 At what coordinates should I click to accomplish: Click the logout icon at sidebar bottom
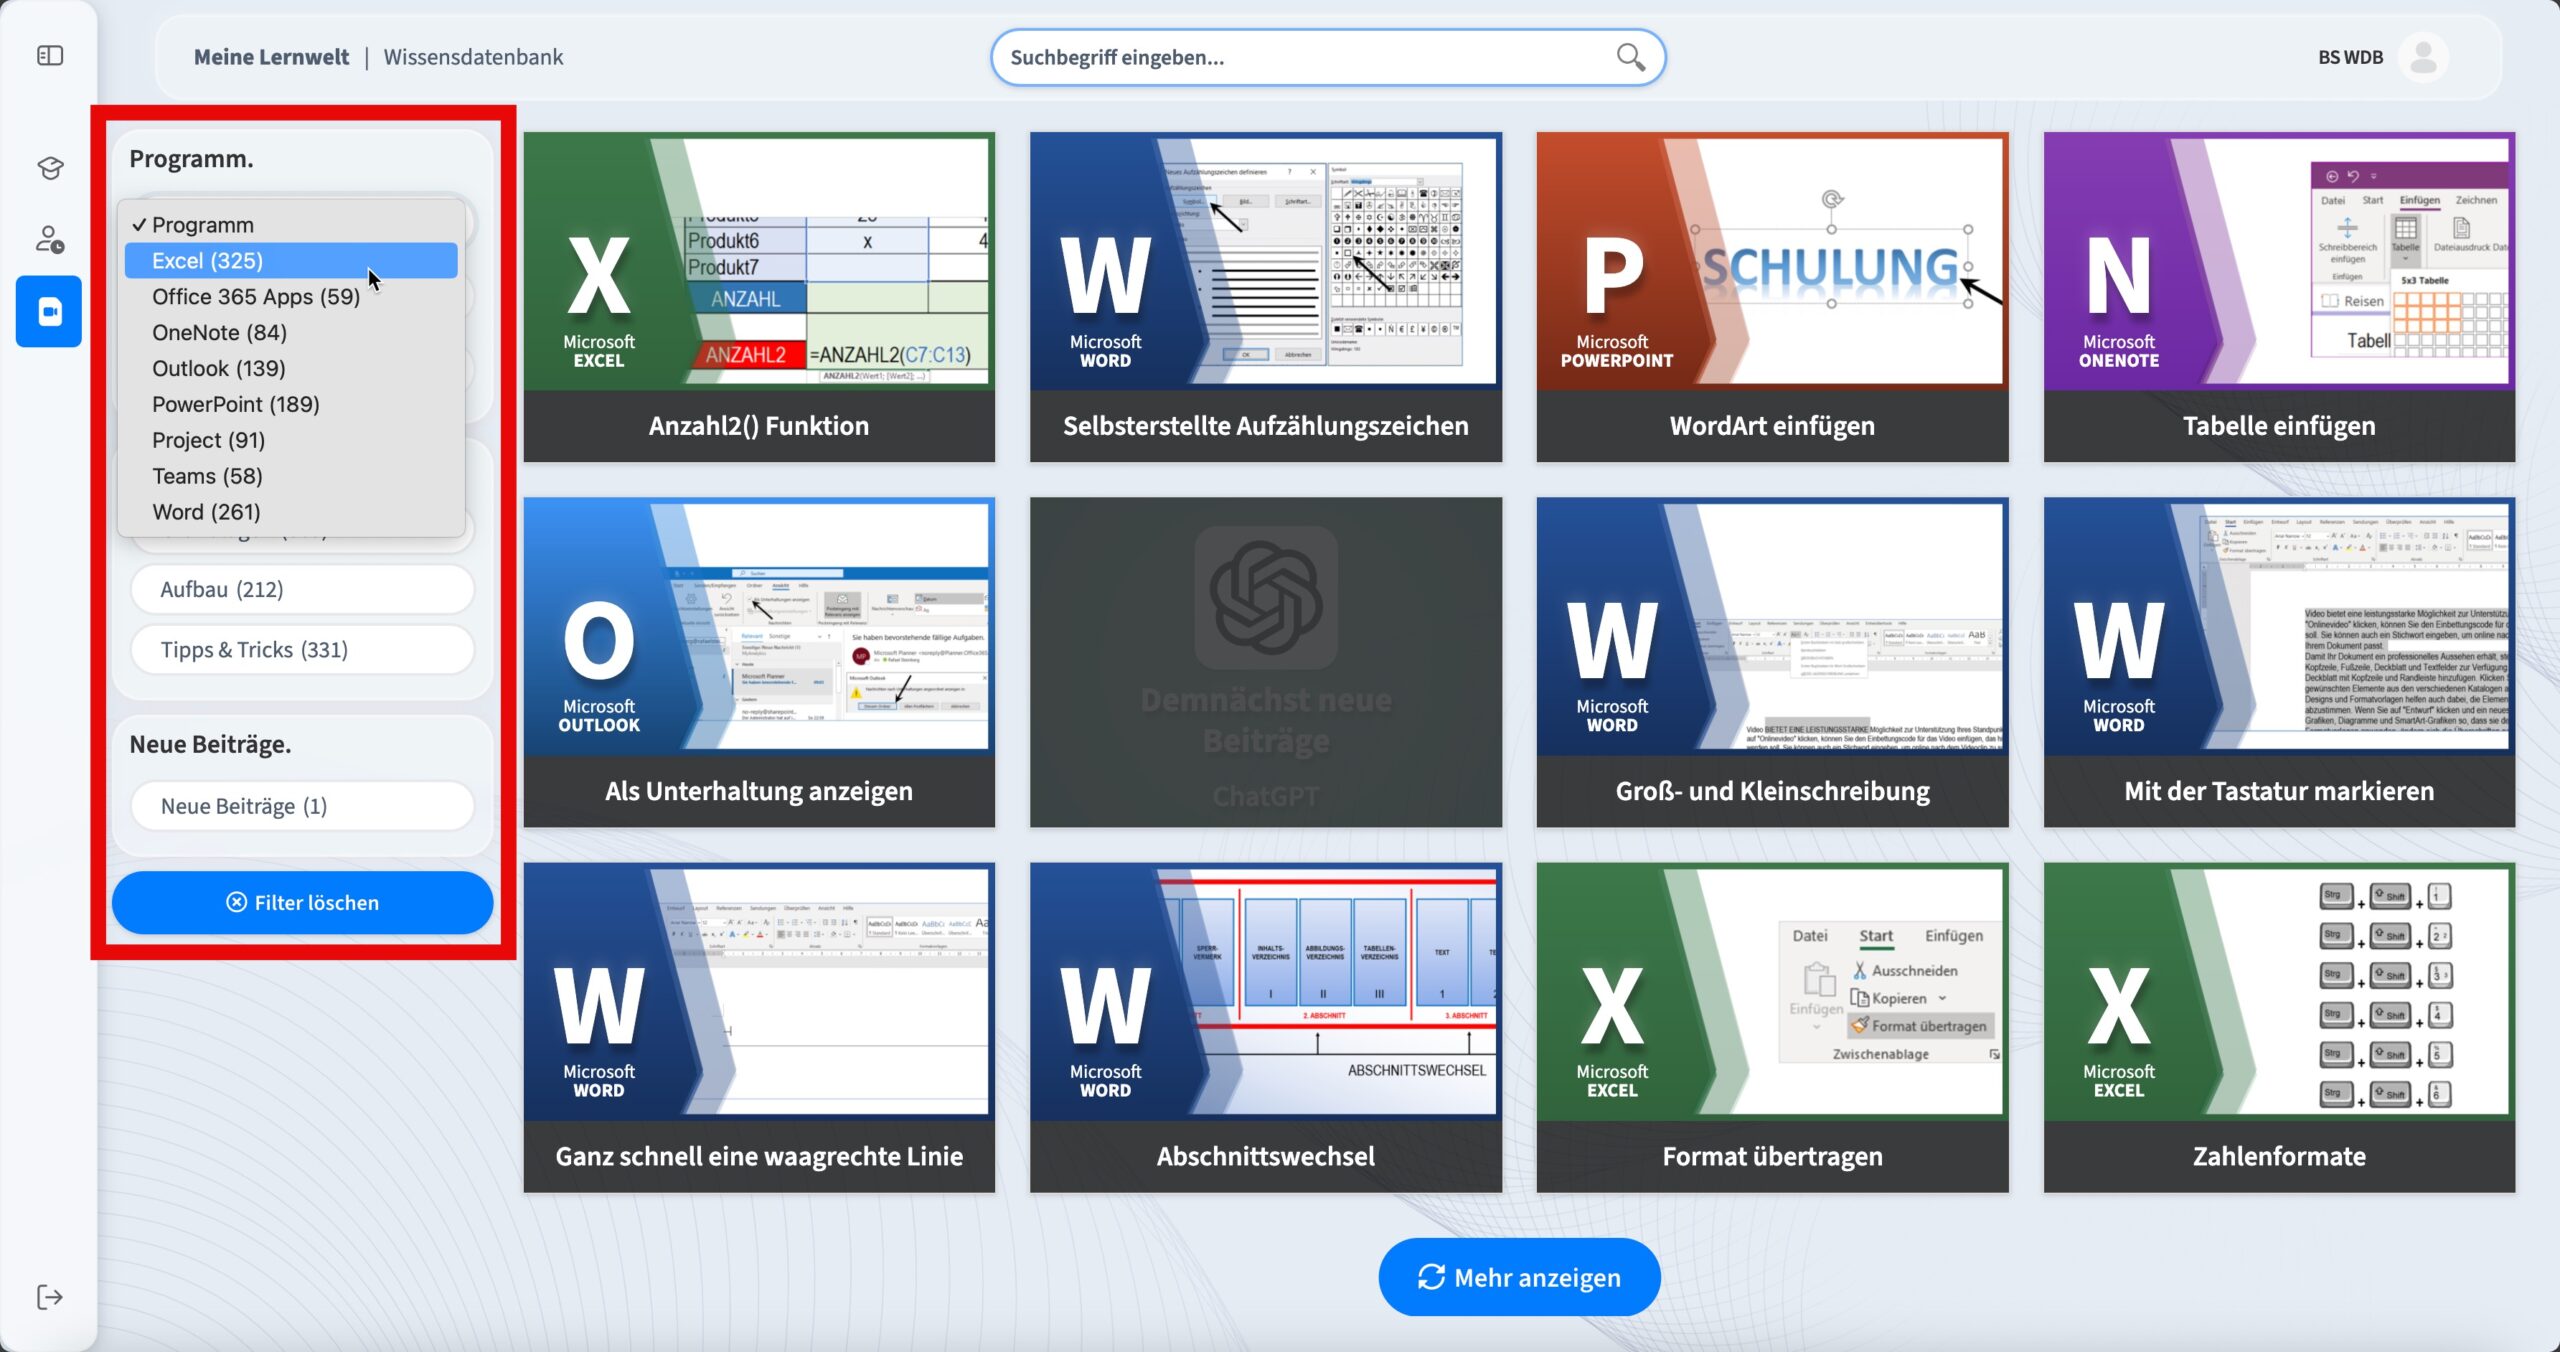pyautogui.click(x=49, y=1298)
